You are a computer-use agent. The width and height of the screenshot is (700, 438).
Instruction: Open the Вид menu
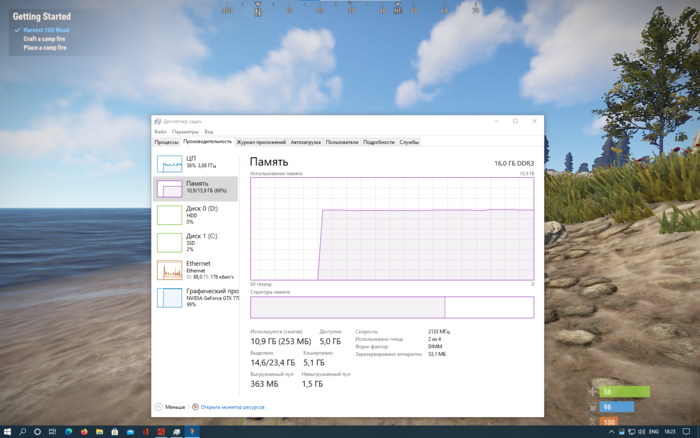pyautogui.click(x=208, y=132)
